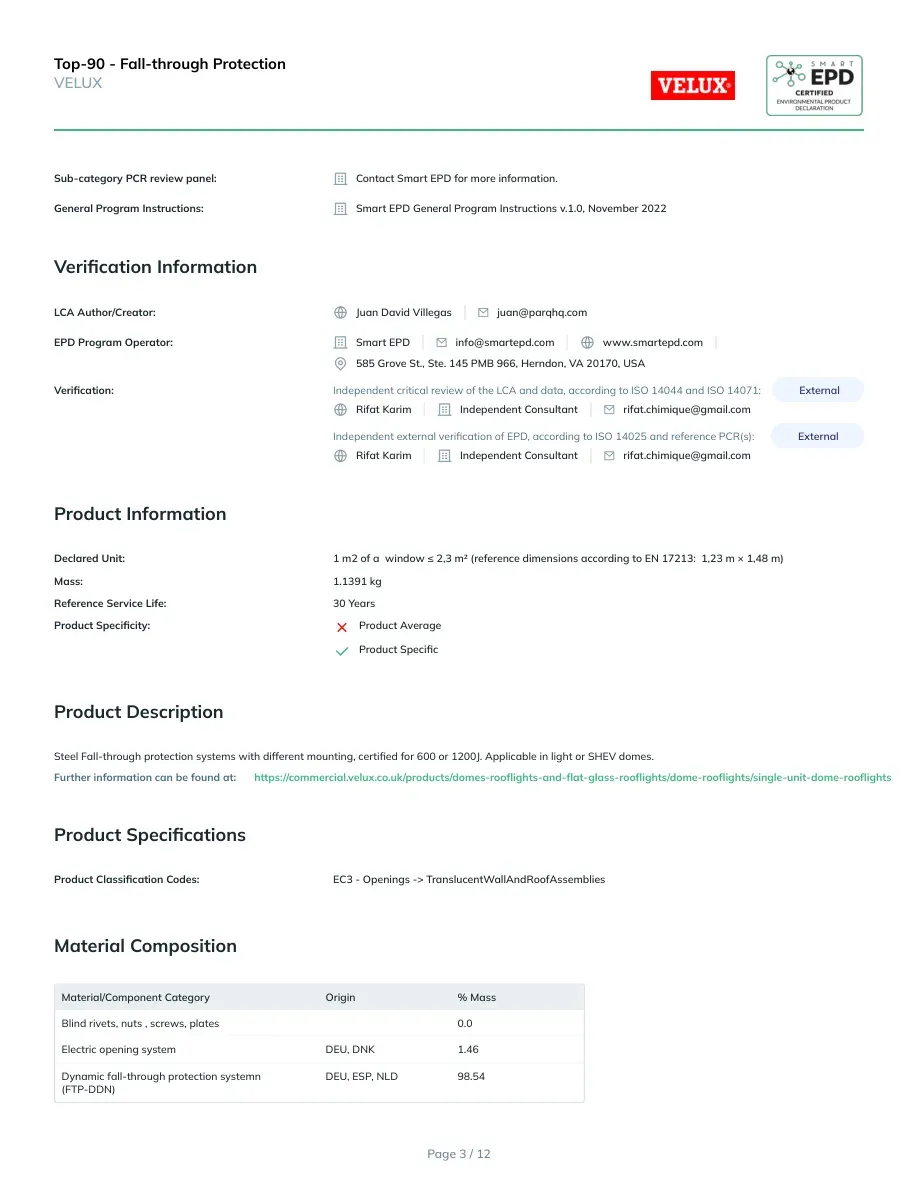Click the Origin column header

click(340, 998)
